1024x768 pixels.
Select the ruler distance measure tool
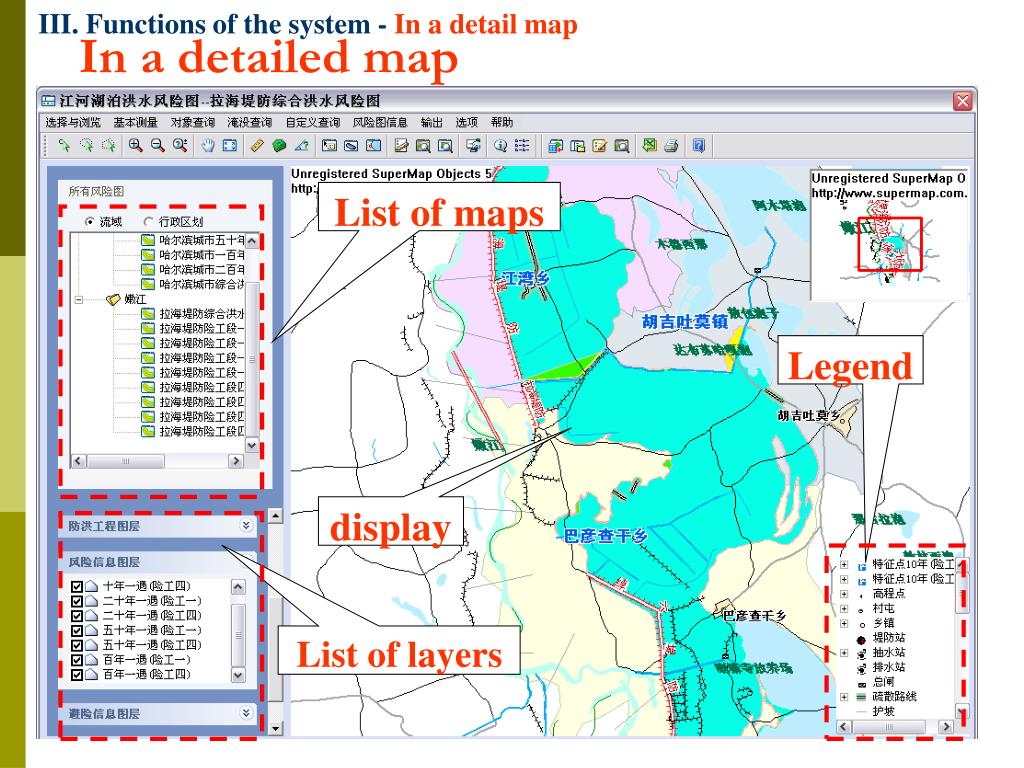coord(257,145)
